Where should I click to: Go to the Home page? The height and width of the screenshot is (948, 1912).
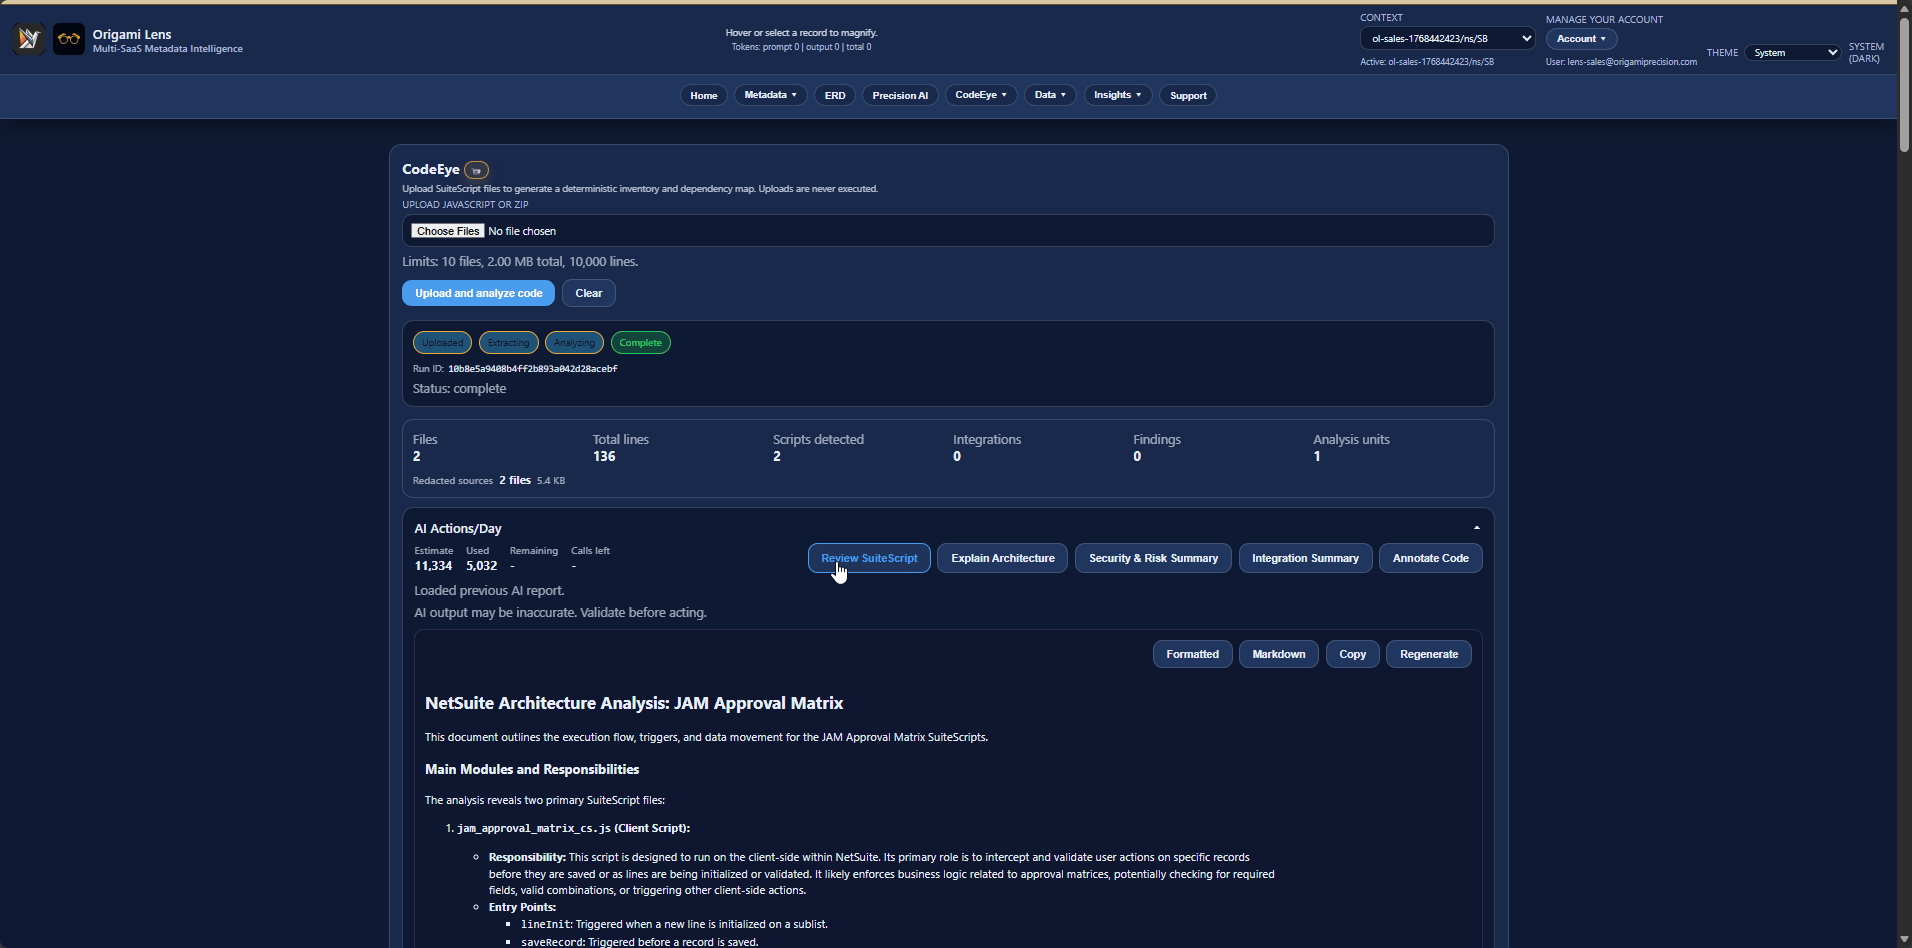pos(704,95)
